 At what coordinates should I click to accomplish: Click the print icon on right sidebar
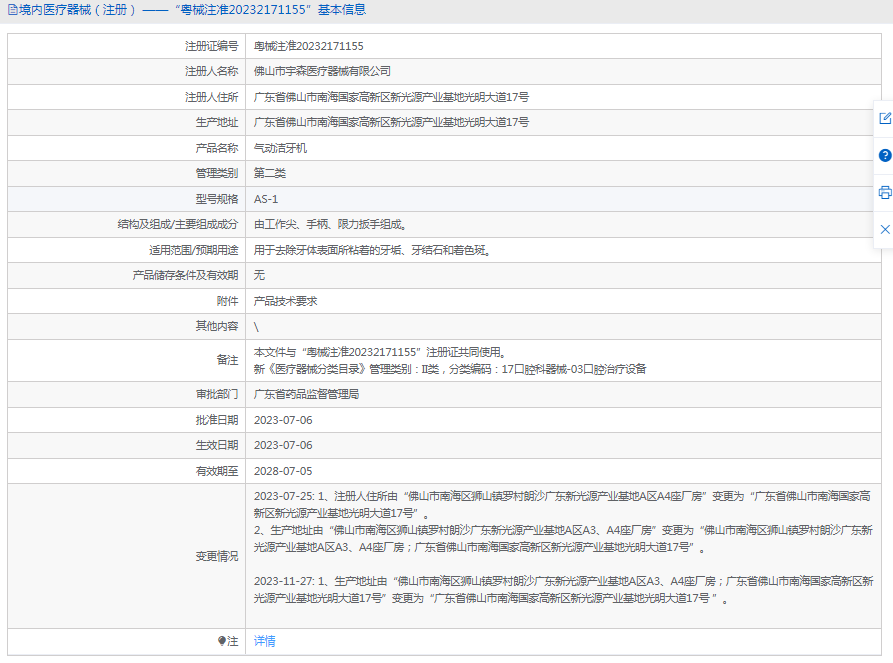(884, 193)
